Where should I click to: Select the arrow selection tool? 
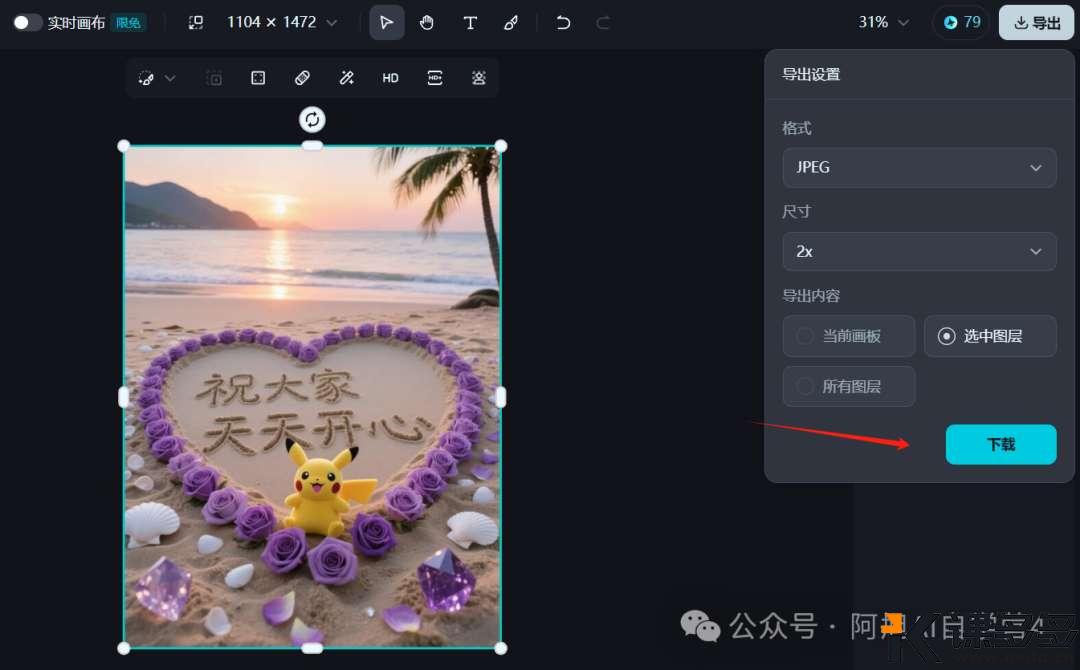point(386,23)
